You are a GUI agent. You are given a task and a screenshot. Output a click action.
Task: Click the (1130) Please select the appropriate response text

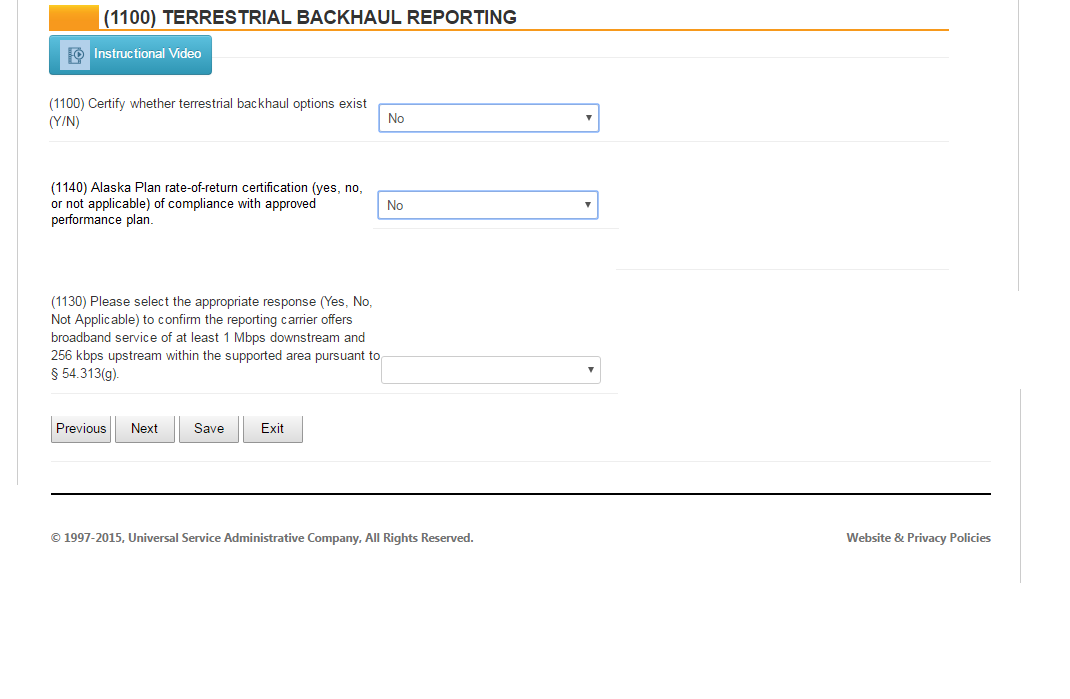tap(216, 337)
